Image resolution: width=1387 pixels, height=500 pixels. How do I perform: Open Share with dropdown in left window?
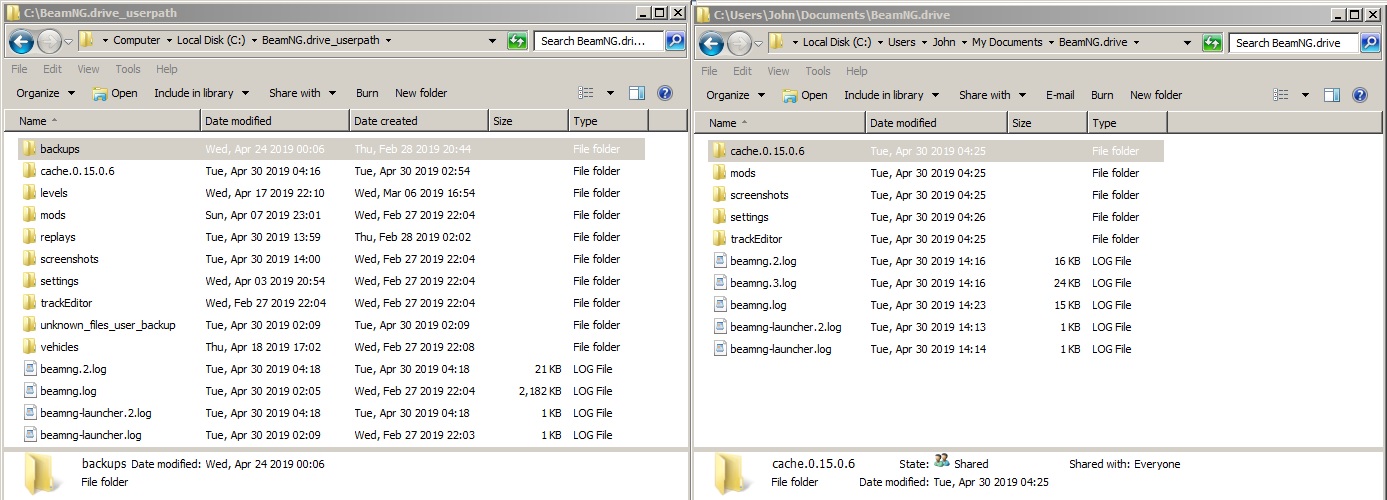pyautogui.click(x=301, y=93)
